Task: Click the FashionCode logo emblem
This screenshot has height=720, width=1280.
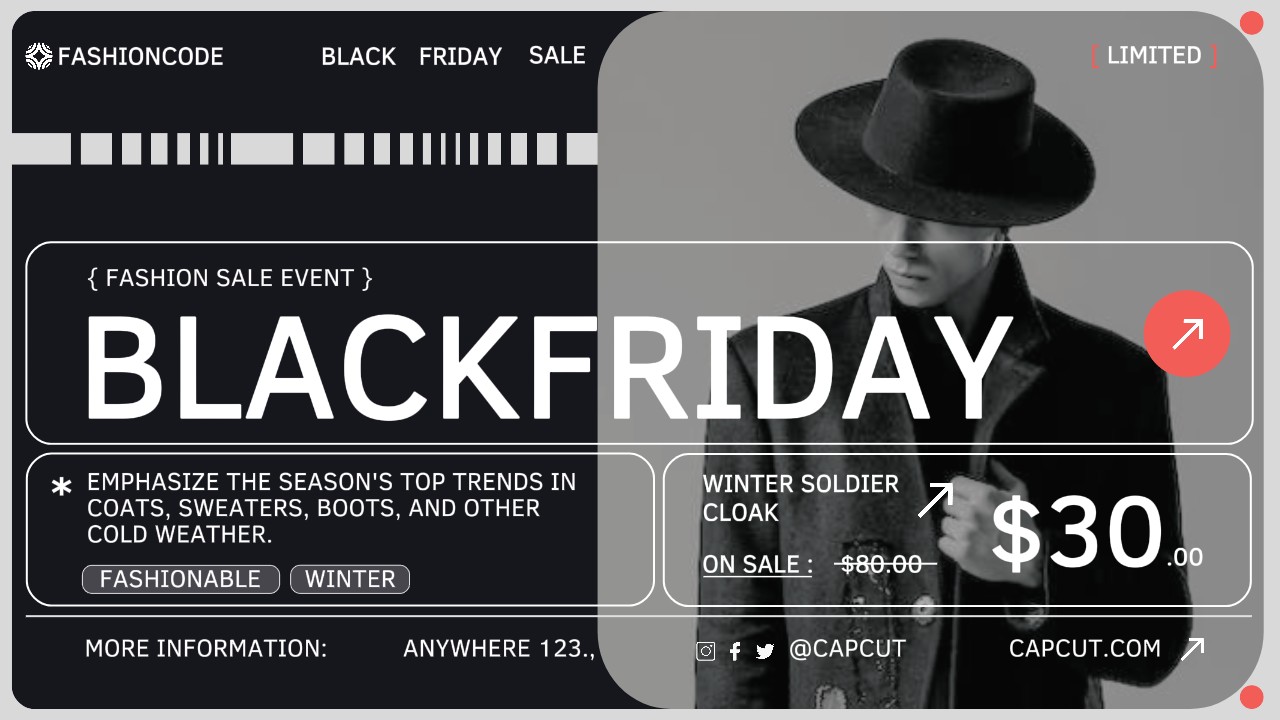Action: (39, 56)
